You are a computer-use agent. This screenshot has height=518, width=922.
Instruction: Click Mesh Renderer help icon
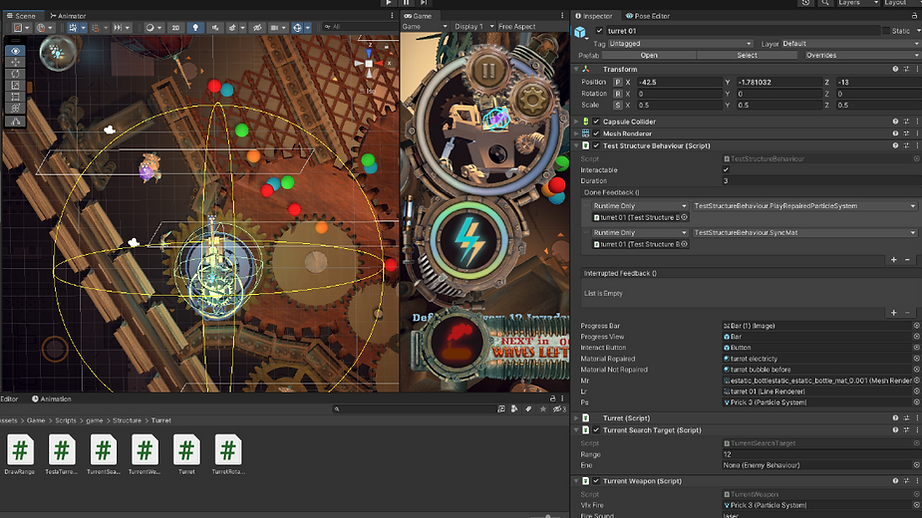(x=895, y=133)
